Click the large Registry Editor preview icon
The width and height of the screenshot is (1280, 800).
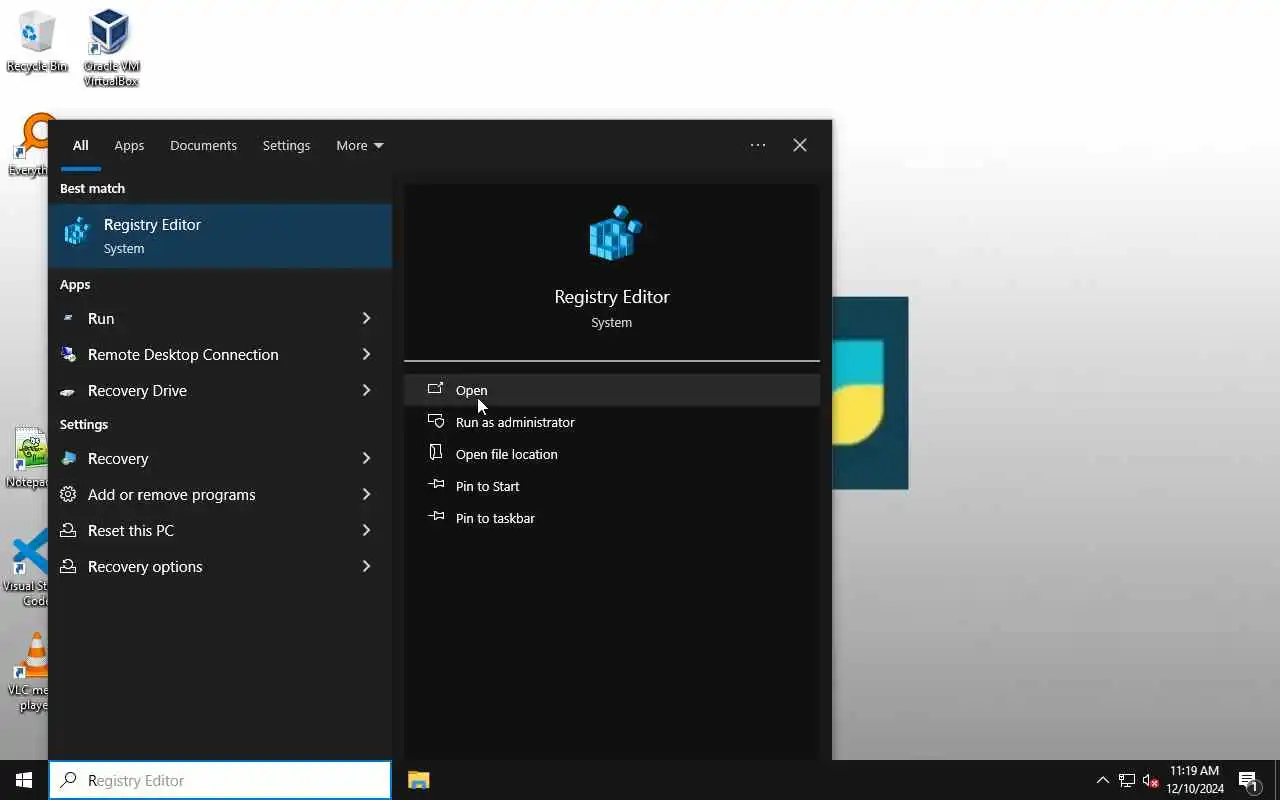(x=614, y=233)
